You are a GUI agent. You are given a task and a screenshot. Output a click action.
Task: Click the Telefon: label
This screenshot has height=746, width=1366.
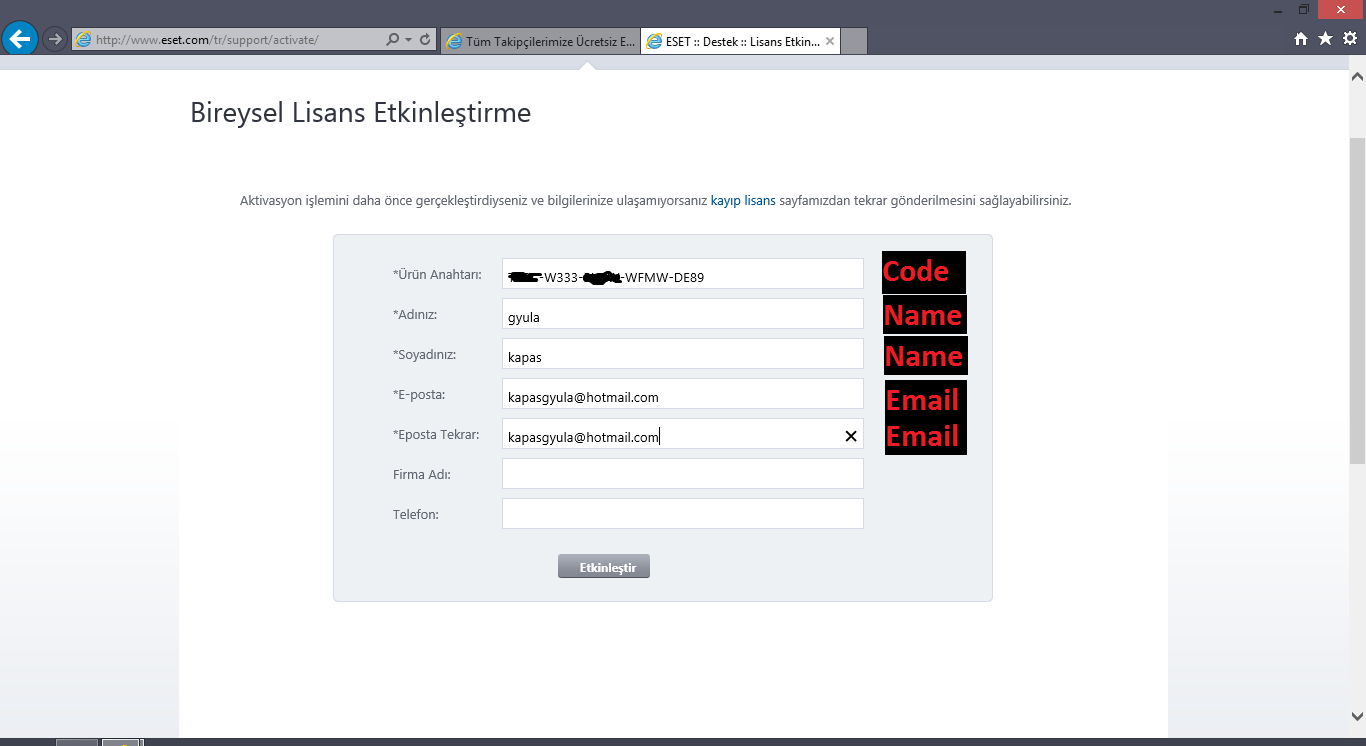[416, 514]
